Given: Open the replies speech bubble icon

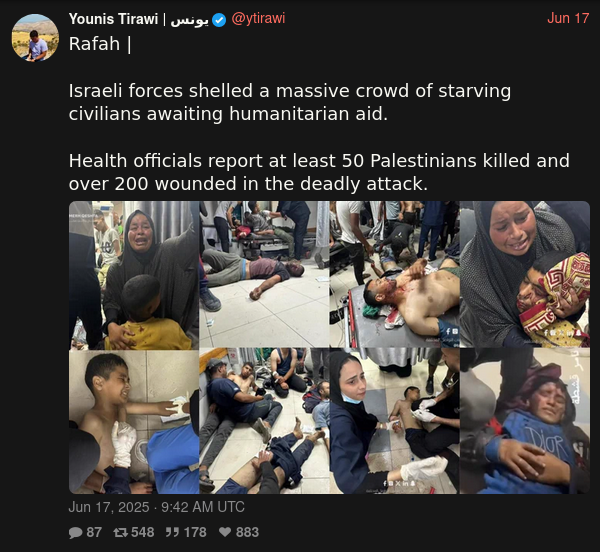Looking at the screenshot, I should point(75,532).
